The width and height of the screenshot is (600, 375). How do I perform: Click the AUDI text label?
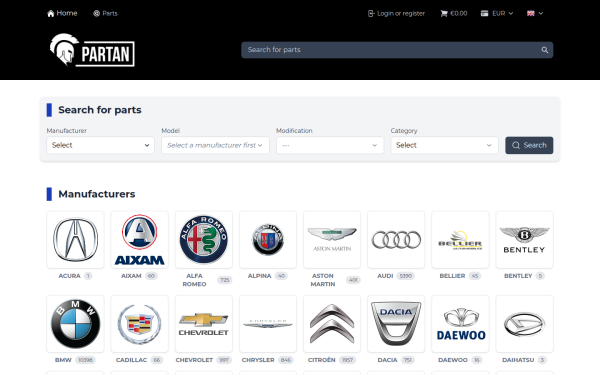point(385,276)
